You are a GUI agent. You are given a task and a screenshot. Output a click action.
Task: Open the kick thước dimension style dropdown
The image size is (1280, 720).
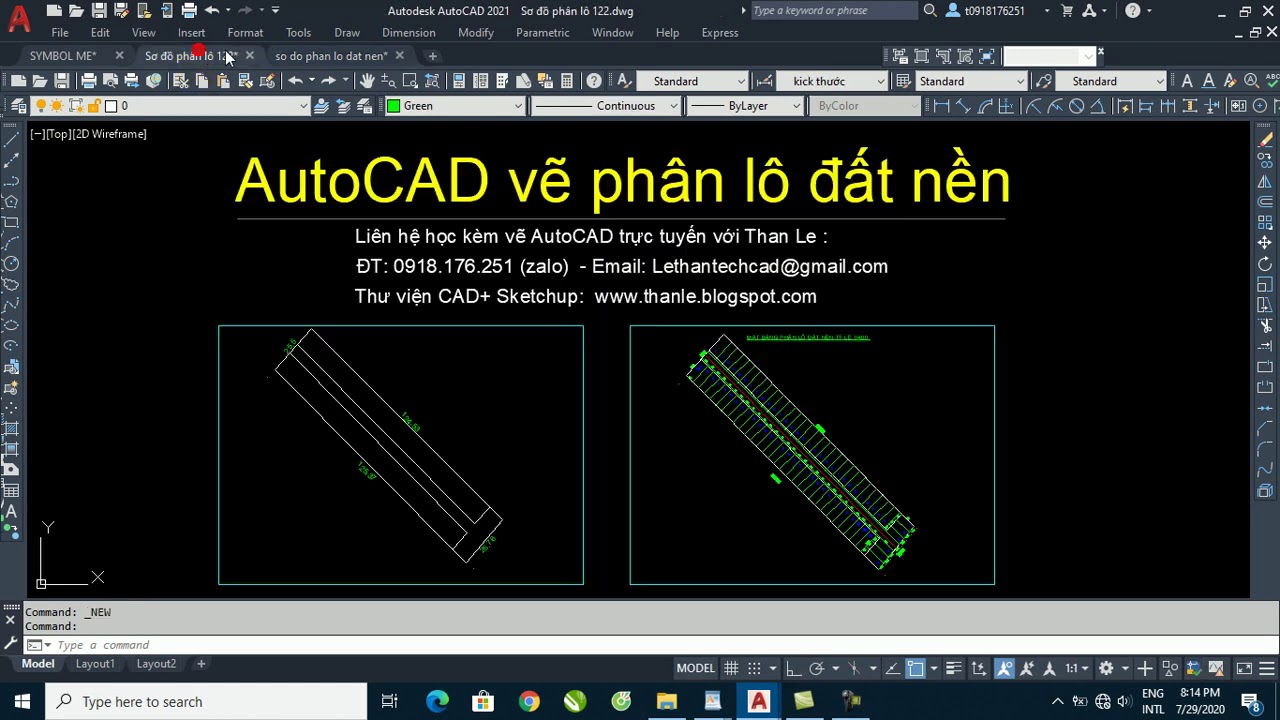pos(832,81)
